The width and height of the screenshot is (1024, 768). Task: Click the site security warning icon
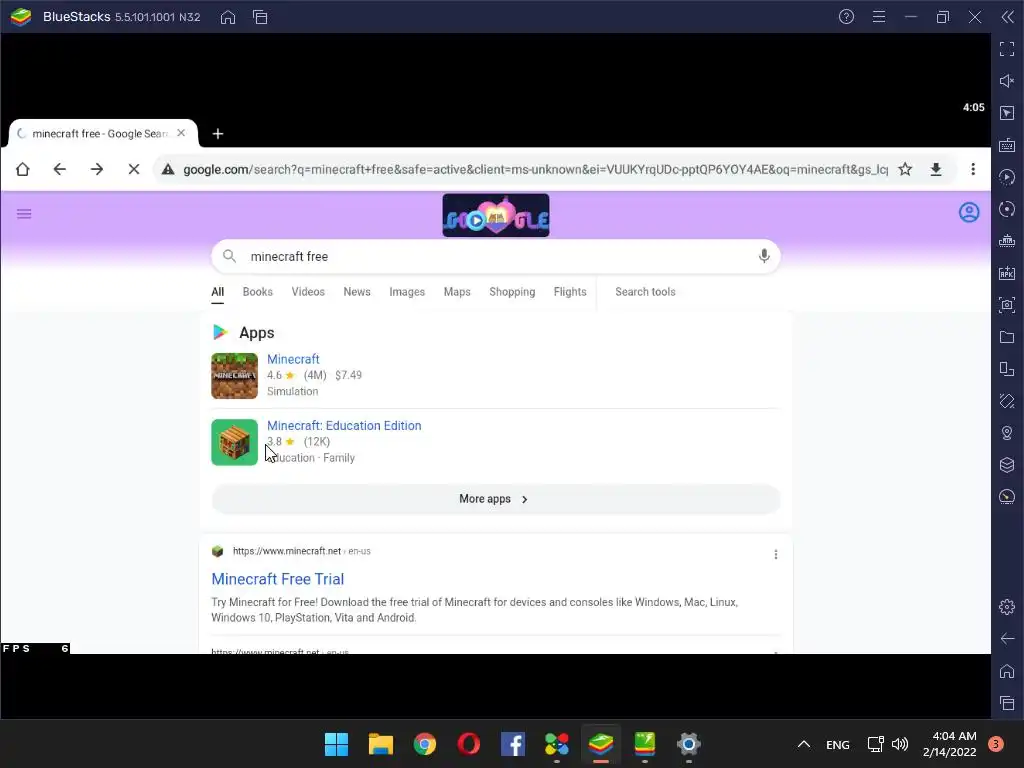tap(168, 169)
